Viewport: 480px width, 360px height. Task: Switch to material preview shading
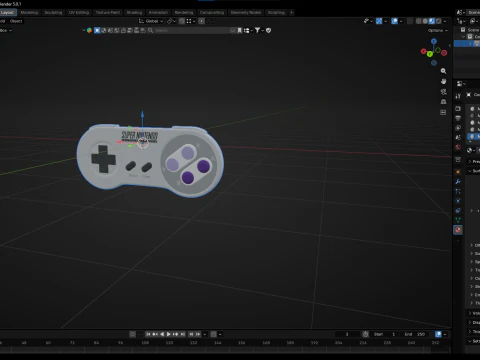tap(432, 21)
